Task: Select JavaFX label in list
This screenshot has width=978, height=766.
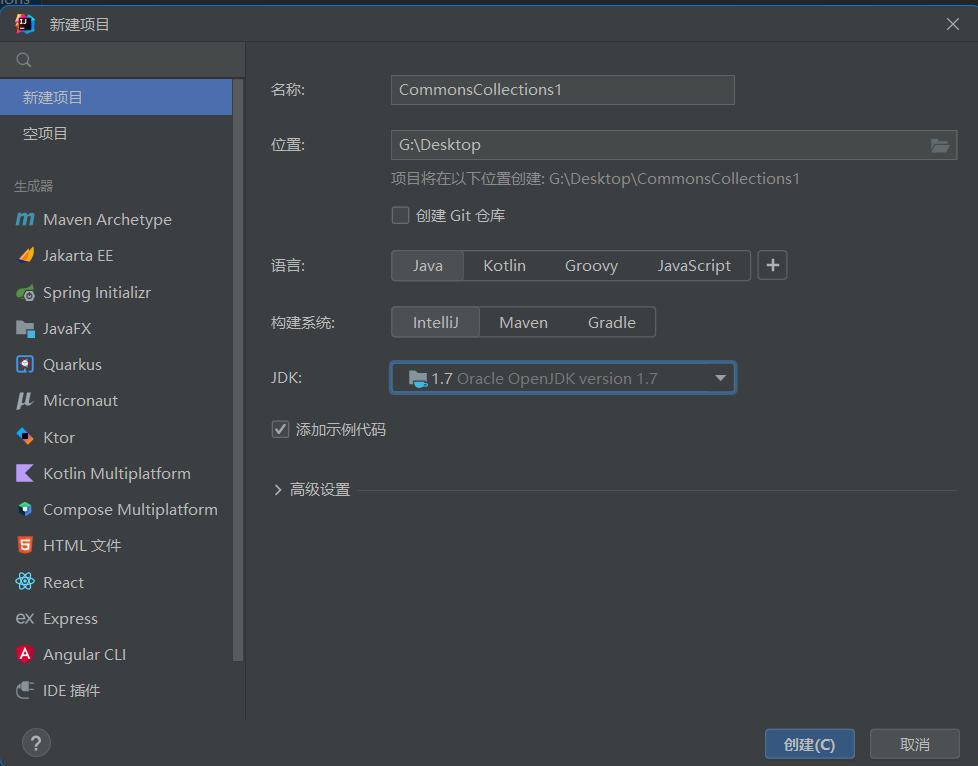Action: click(x=67, y=329)
